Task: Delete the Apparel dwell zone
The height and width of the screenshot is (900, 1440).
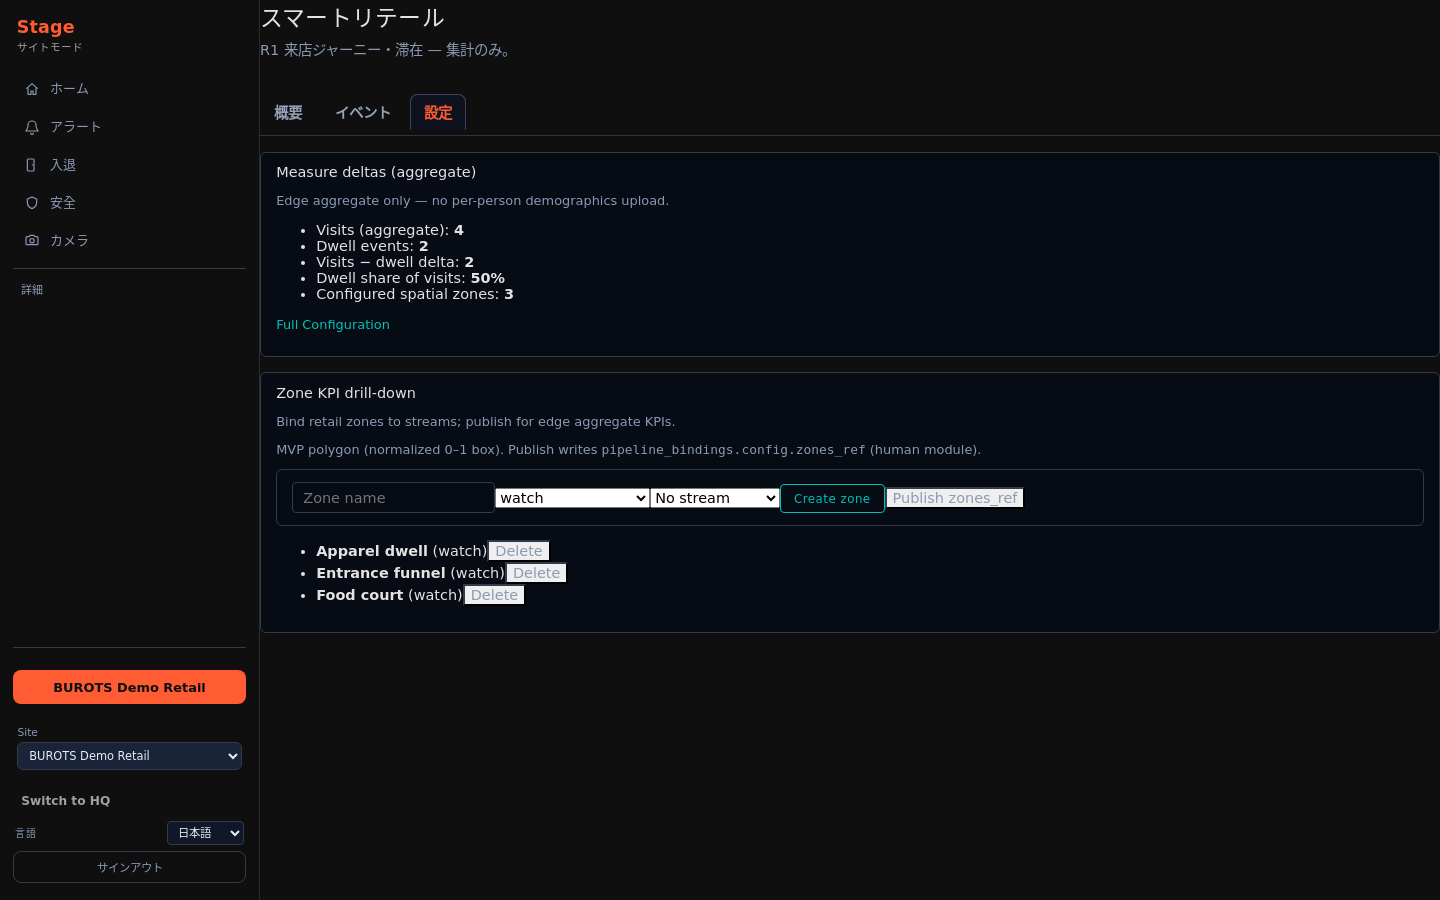Action: pyautogui.click(x=519, y=551)
